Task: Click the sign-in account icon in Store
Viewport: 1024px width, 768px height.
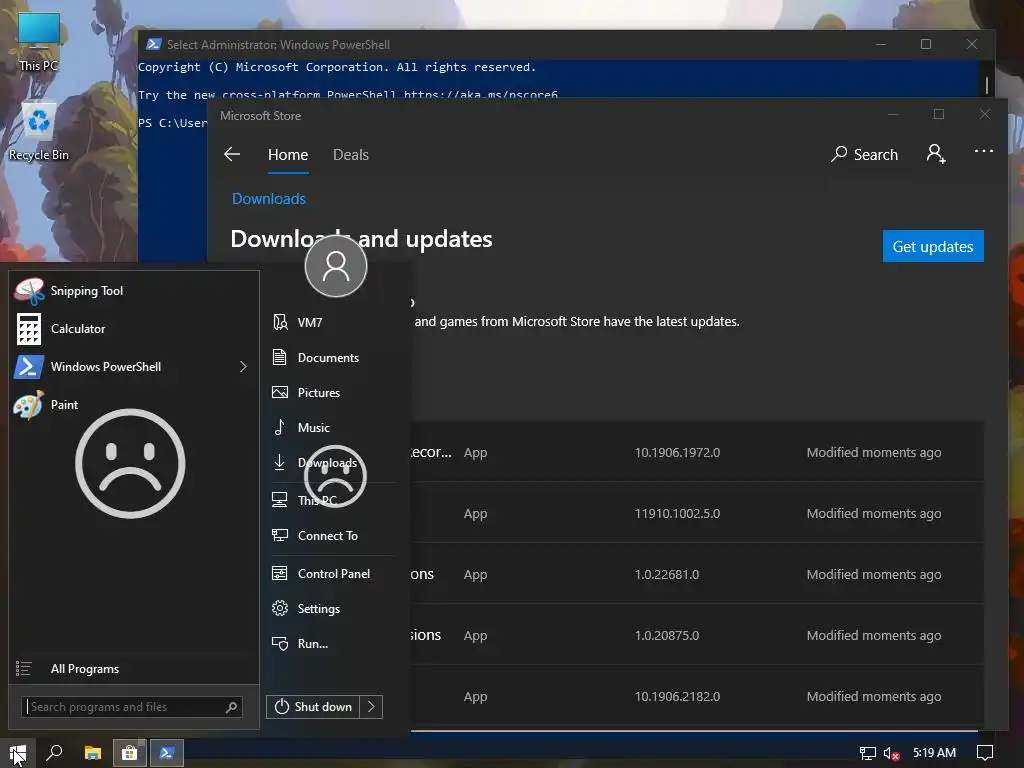Action: tap(936, 154)
